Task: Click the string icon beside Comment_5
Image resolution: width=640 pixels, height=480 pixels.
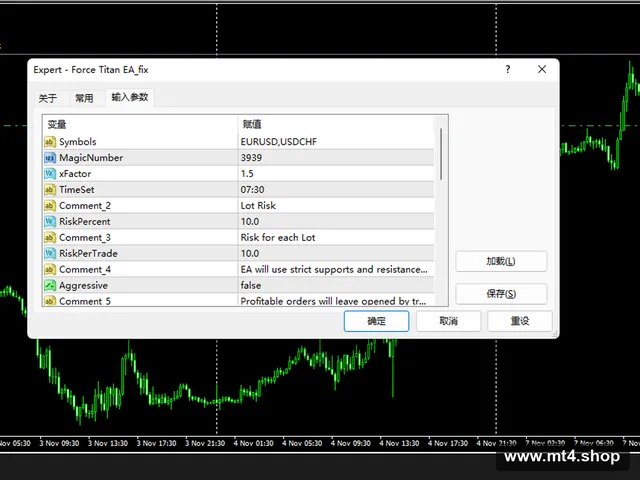Action: (50, 301)
